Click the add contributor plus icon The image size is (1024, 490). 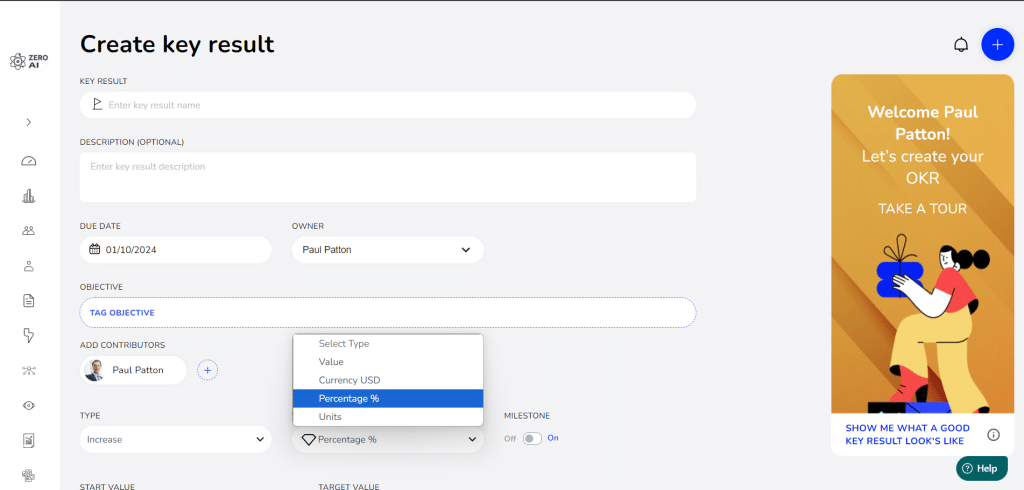pyautogui.click(x=208, y=370)
